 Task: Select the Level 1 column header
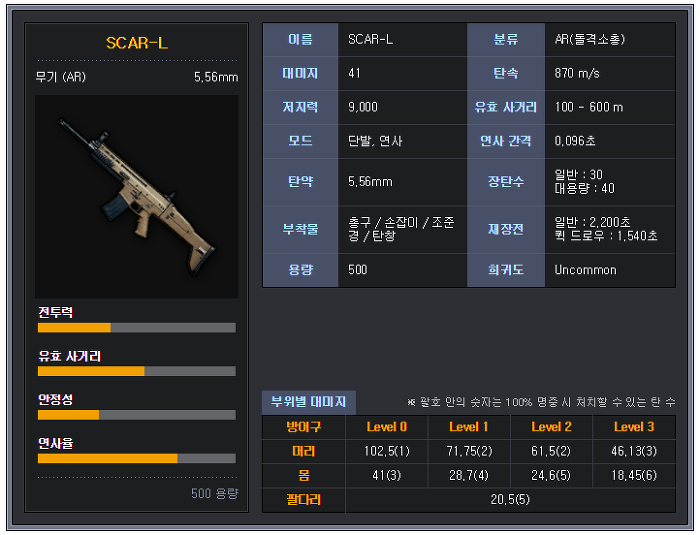click(x=469, y=427)
